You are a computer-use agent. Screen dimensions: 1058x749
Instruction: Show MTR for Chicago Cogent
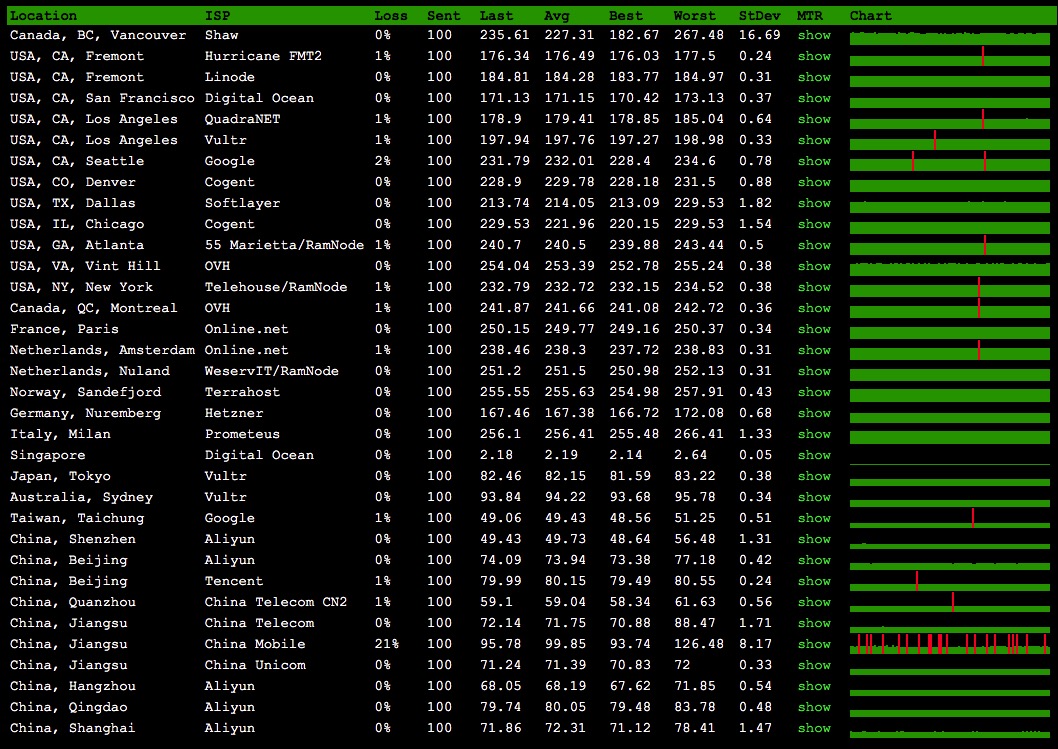click(814, 224)
